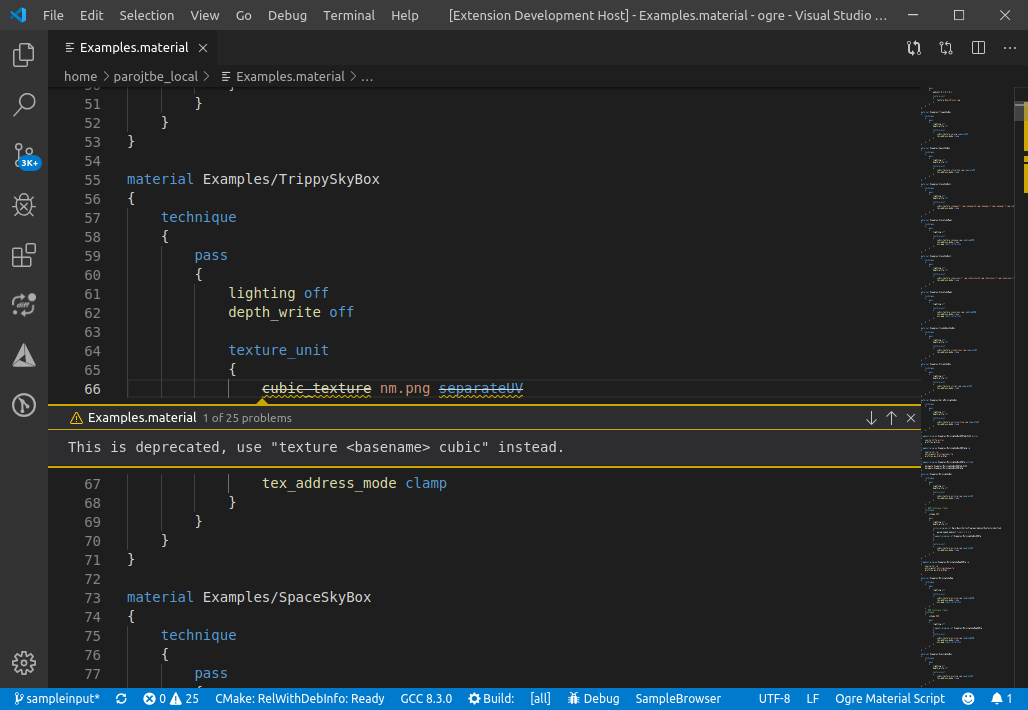Click the Synchronize Changes icon in status bar
This screenshot has height=710, width=1028.
click(x=121, y=699)
